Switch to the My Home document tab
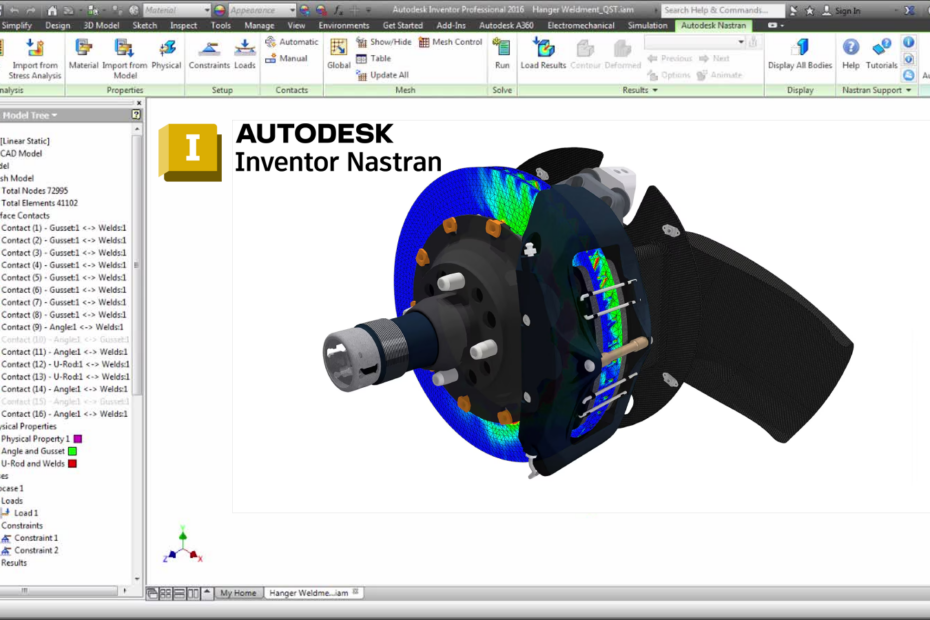 tap(238, 593)
